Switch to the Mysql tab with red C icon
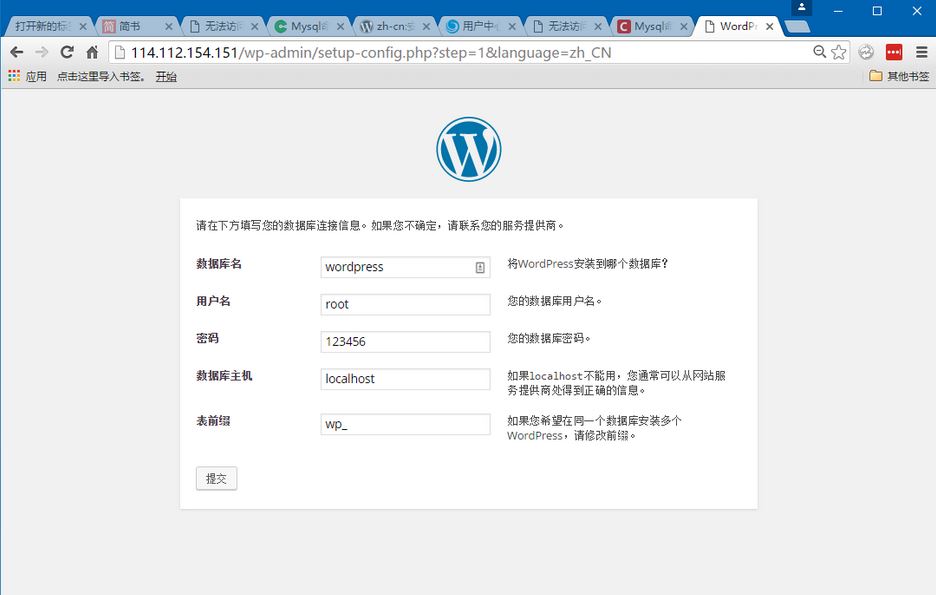Image resolution: width=936 pixels, height=595 pixels. [x=647, y=26]
